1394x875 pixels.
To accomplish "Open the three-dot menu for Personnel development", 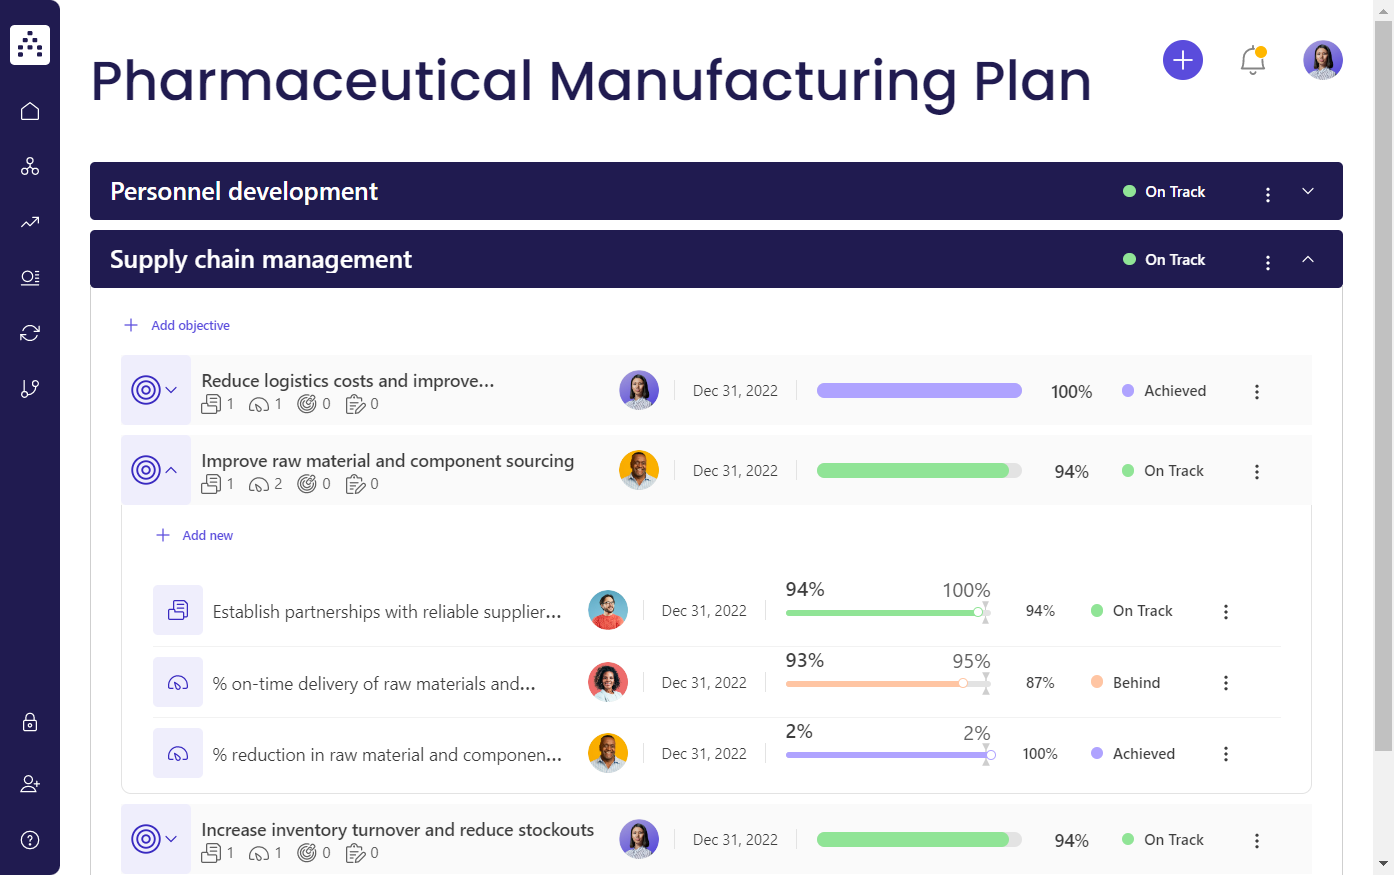I will pyautogui.click(x=1268, y=194).
